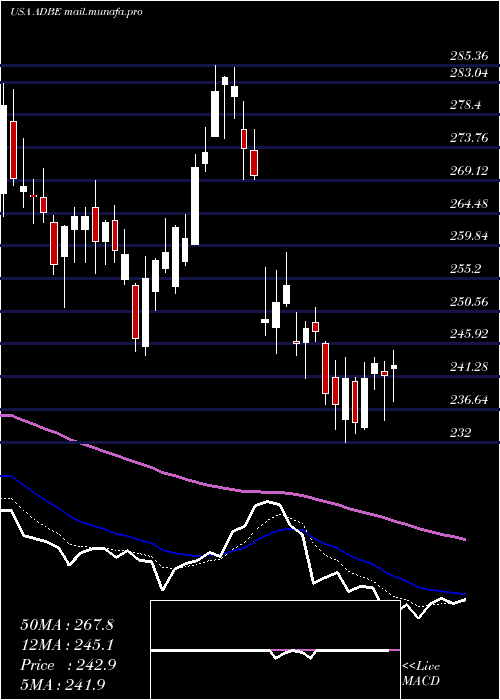Select the 232 price axis label
This screenshot has height=700, width=500.
[x=460, y=433]
